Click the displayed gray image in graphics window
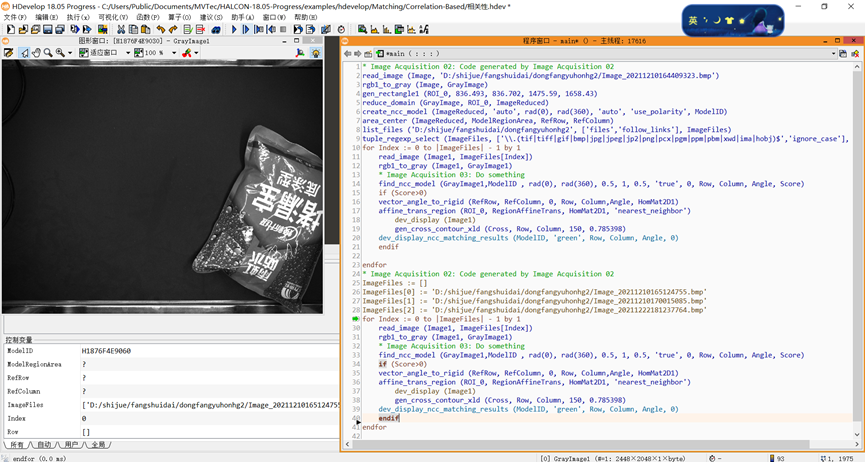 [x=162, y=187]
